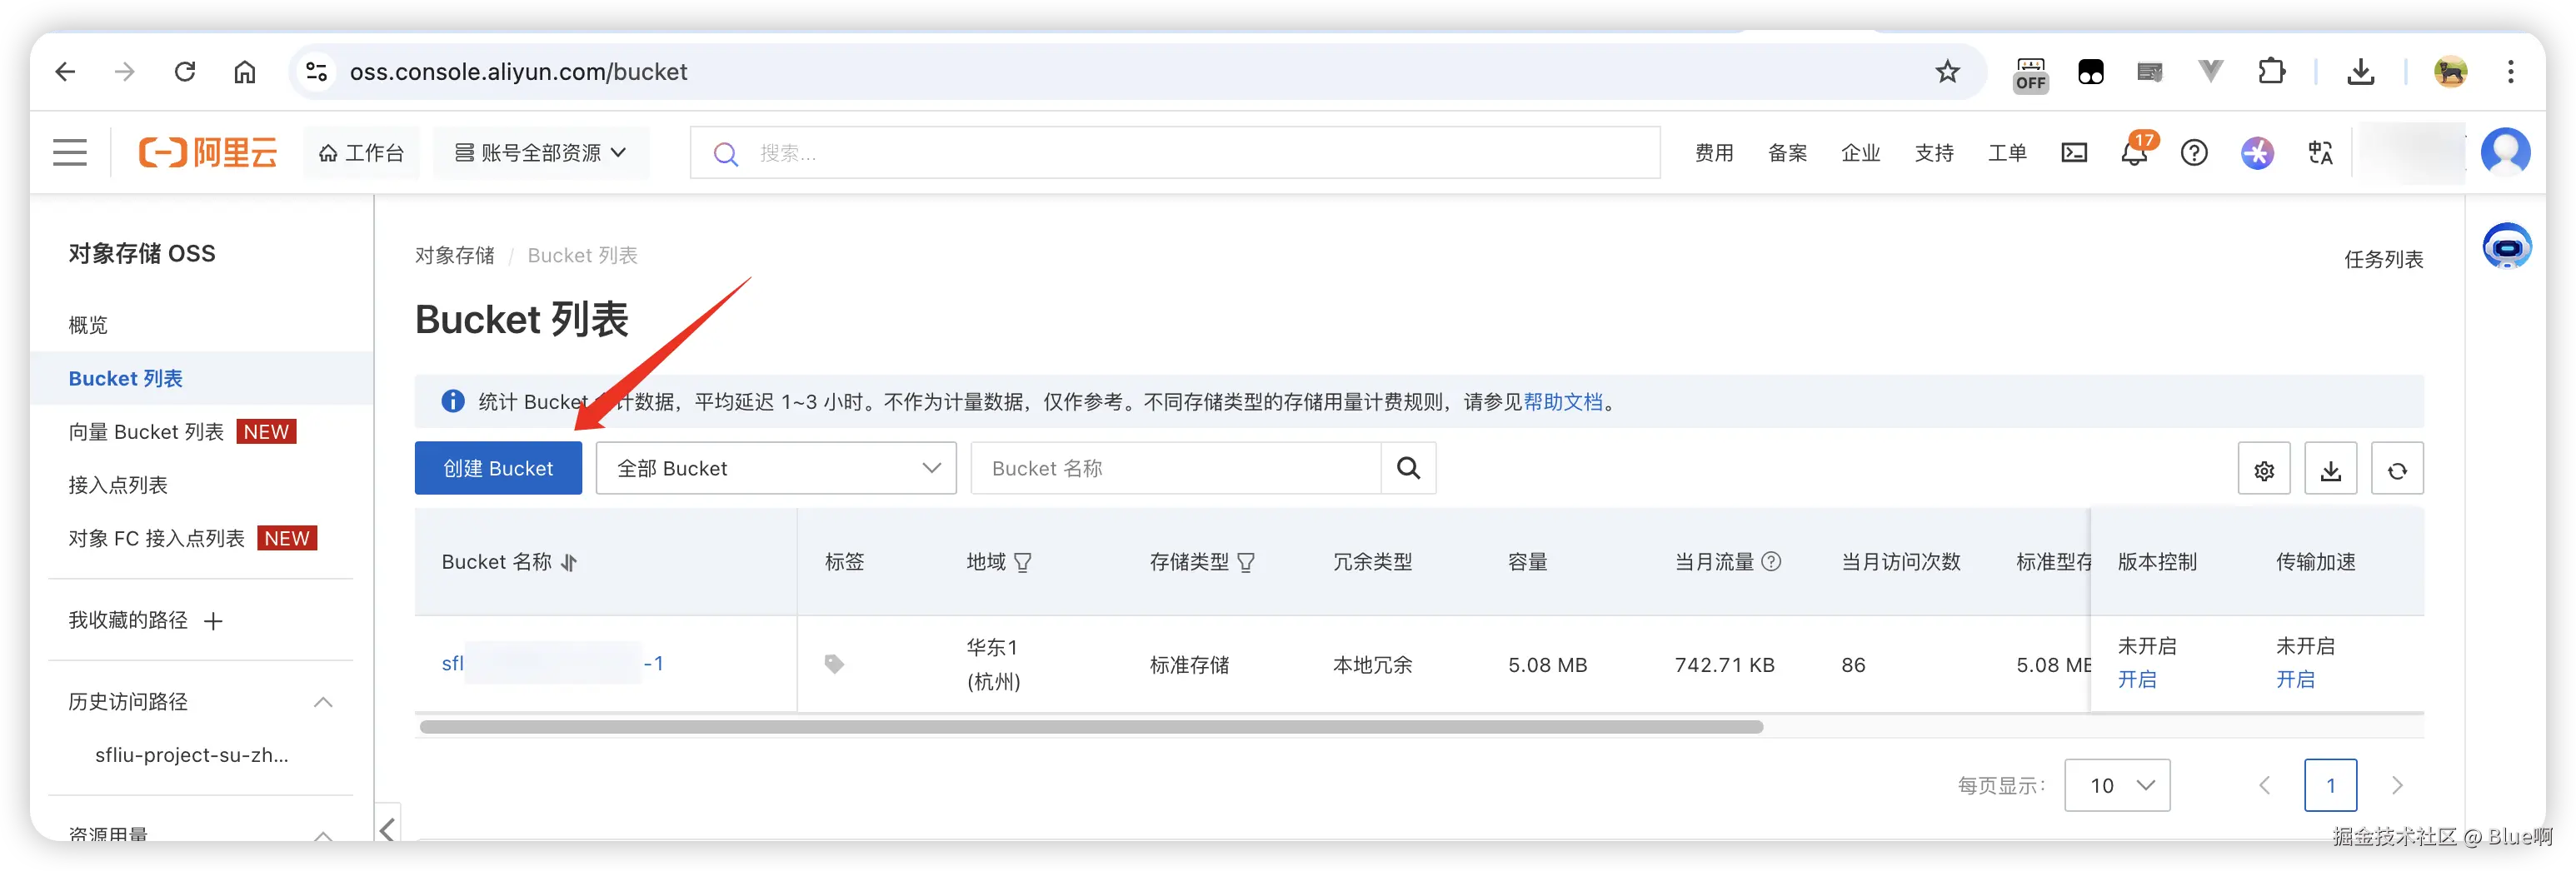
Task: Open 概览 in the sidebar
Action: 88,325
